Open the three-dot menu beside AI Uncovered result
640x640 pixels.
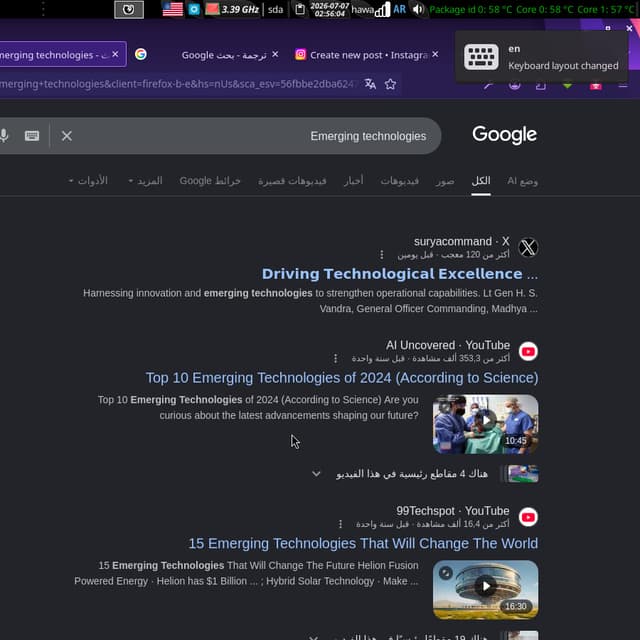(x=336, y=358)
